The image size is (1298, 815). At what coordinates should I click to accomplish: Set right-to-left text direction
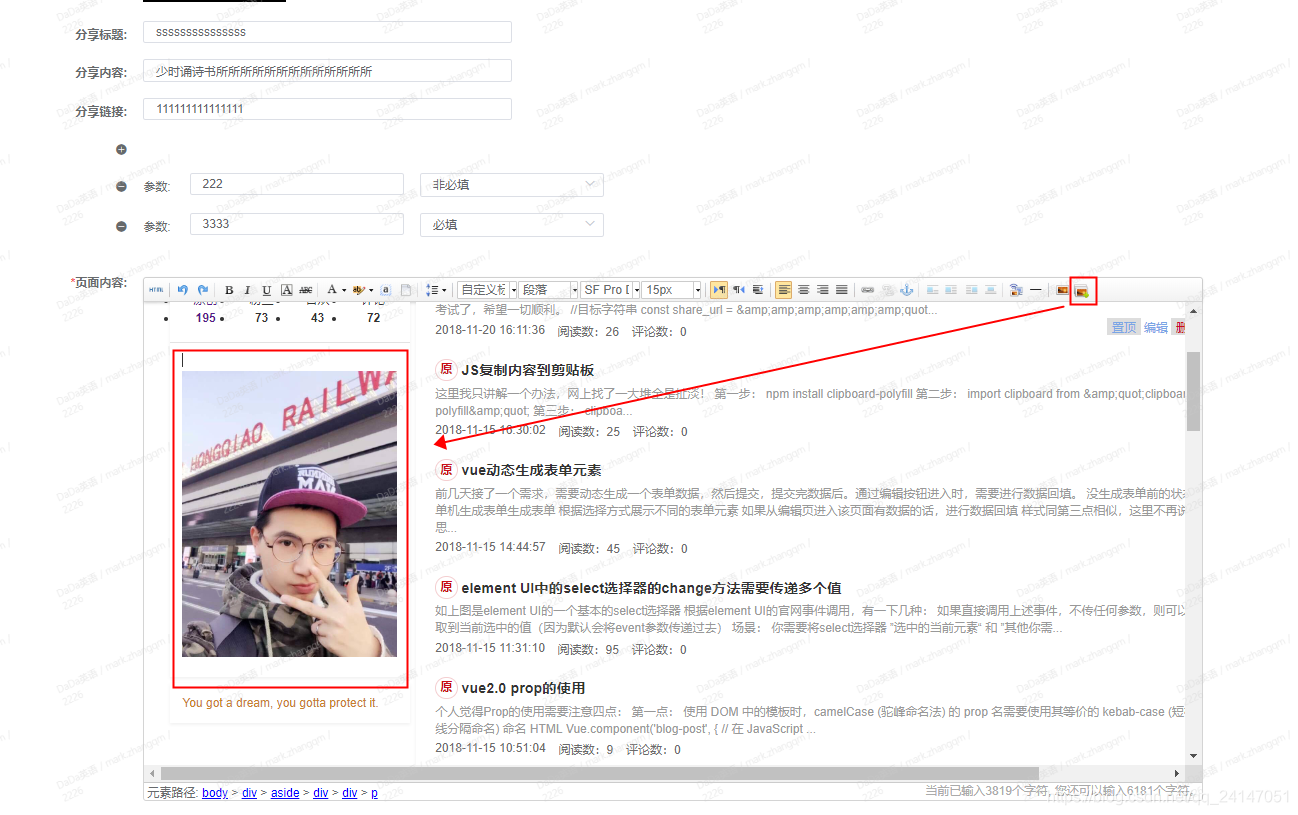[739, 290]
